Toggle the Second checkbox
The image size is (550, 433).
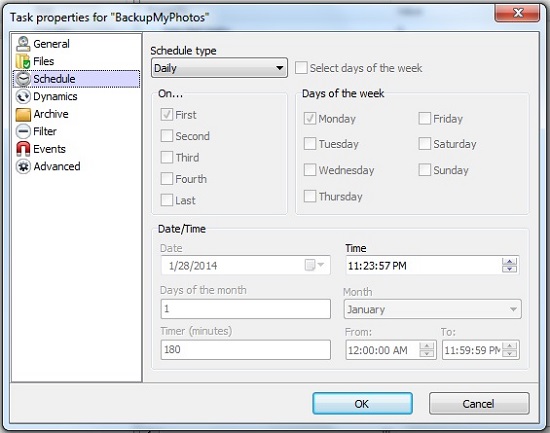167,136
